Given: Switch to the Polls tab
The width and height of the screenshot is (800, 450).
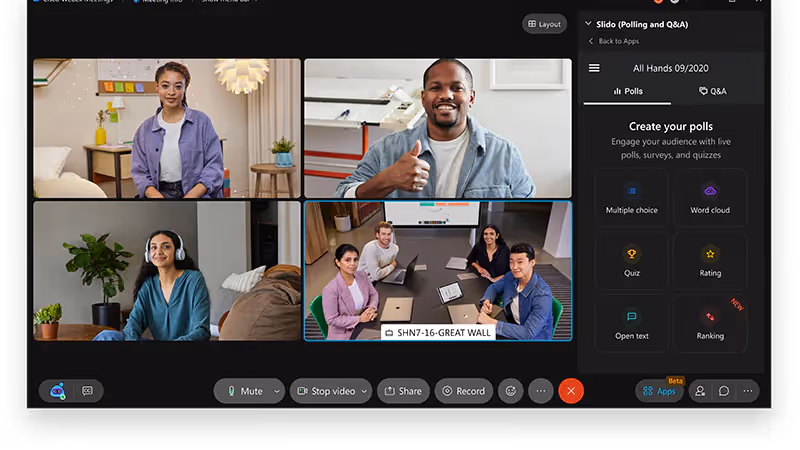Looking at the screenshot, I should 628,91.
